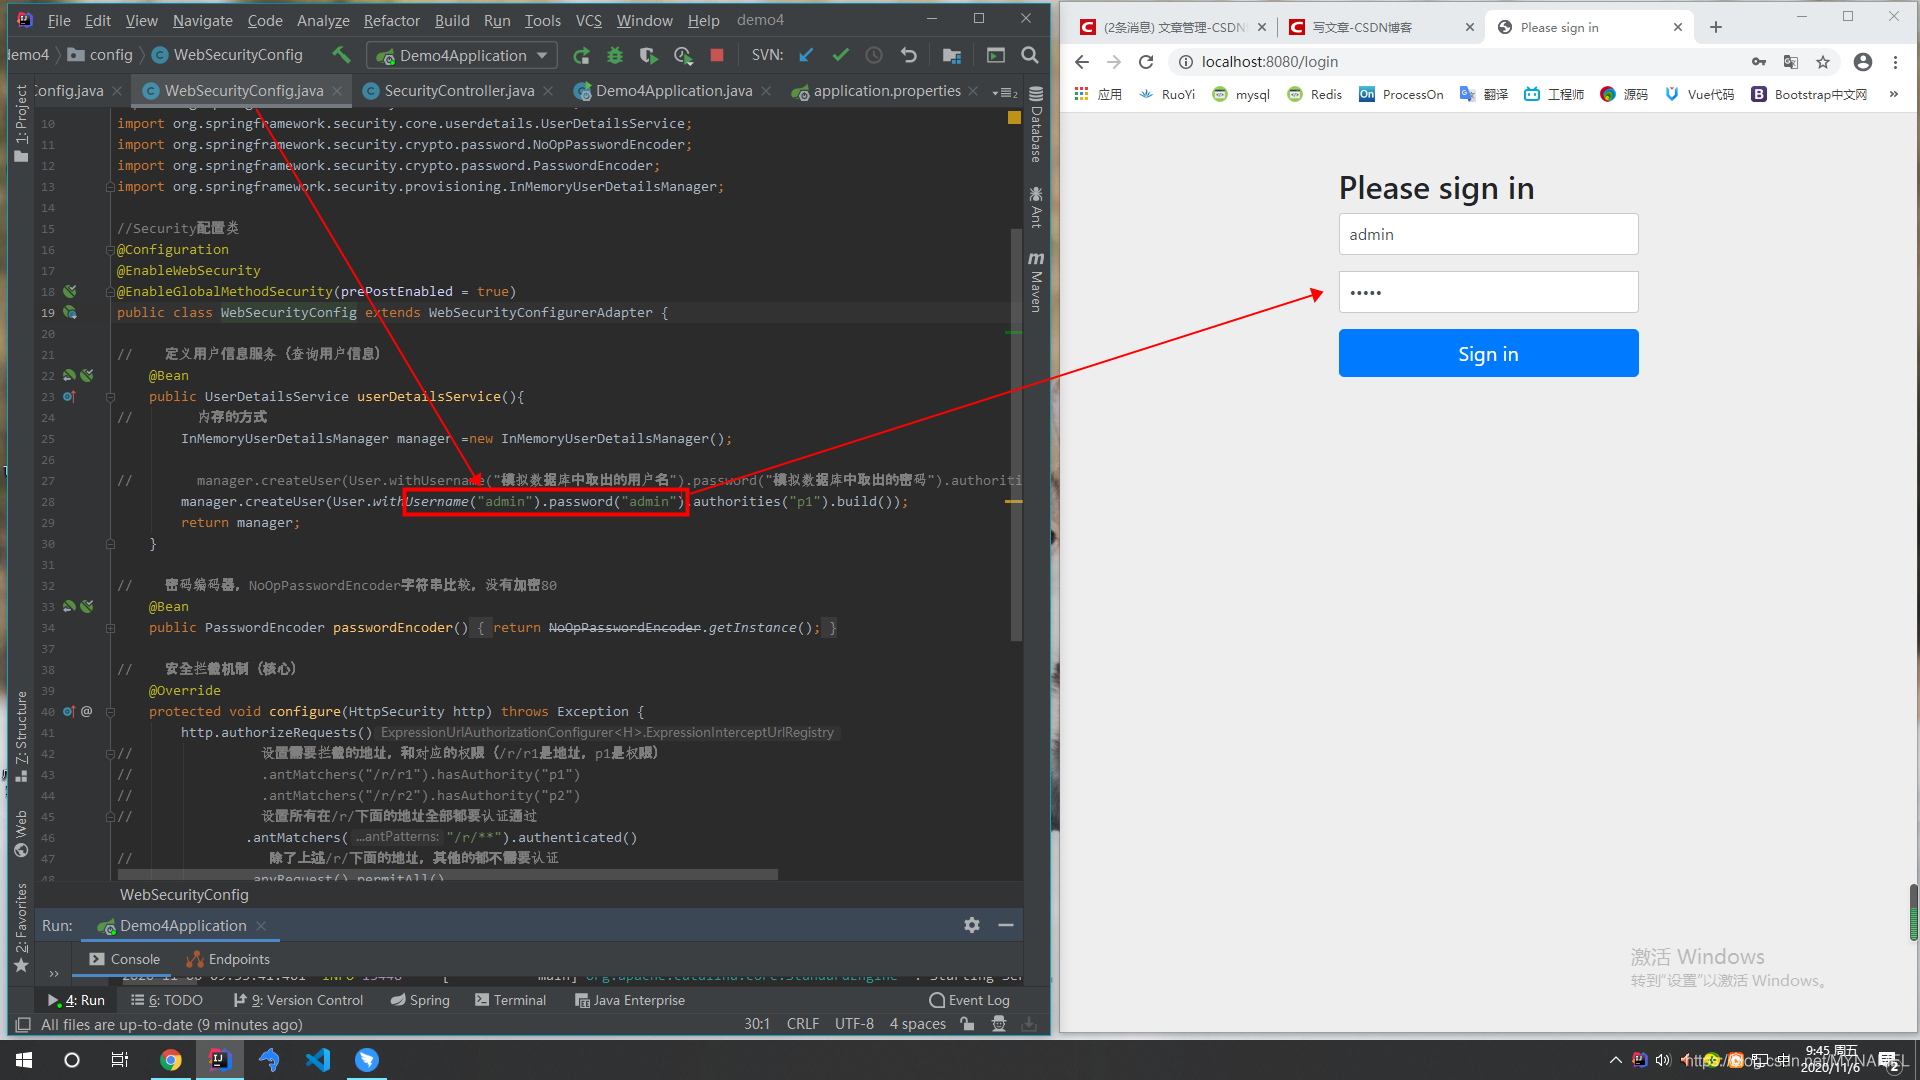Image resolution: width=1920 pixels, height=1080 pixels.
Task: Click SVN Update Project blue arrow
Action: pos(806,55)
